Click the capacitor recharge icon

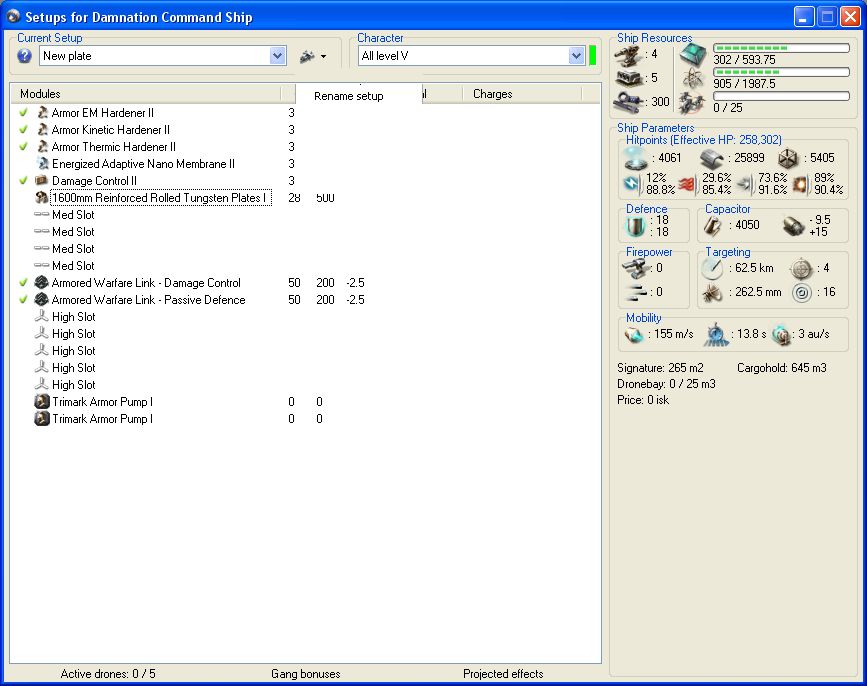coord(793,226)
